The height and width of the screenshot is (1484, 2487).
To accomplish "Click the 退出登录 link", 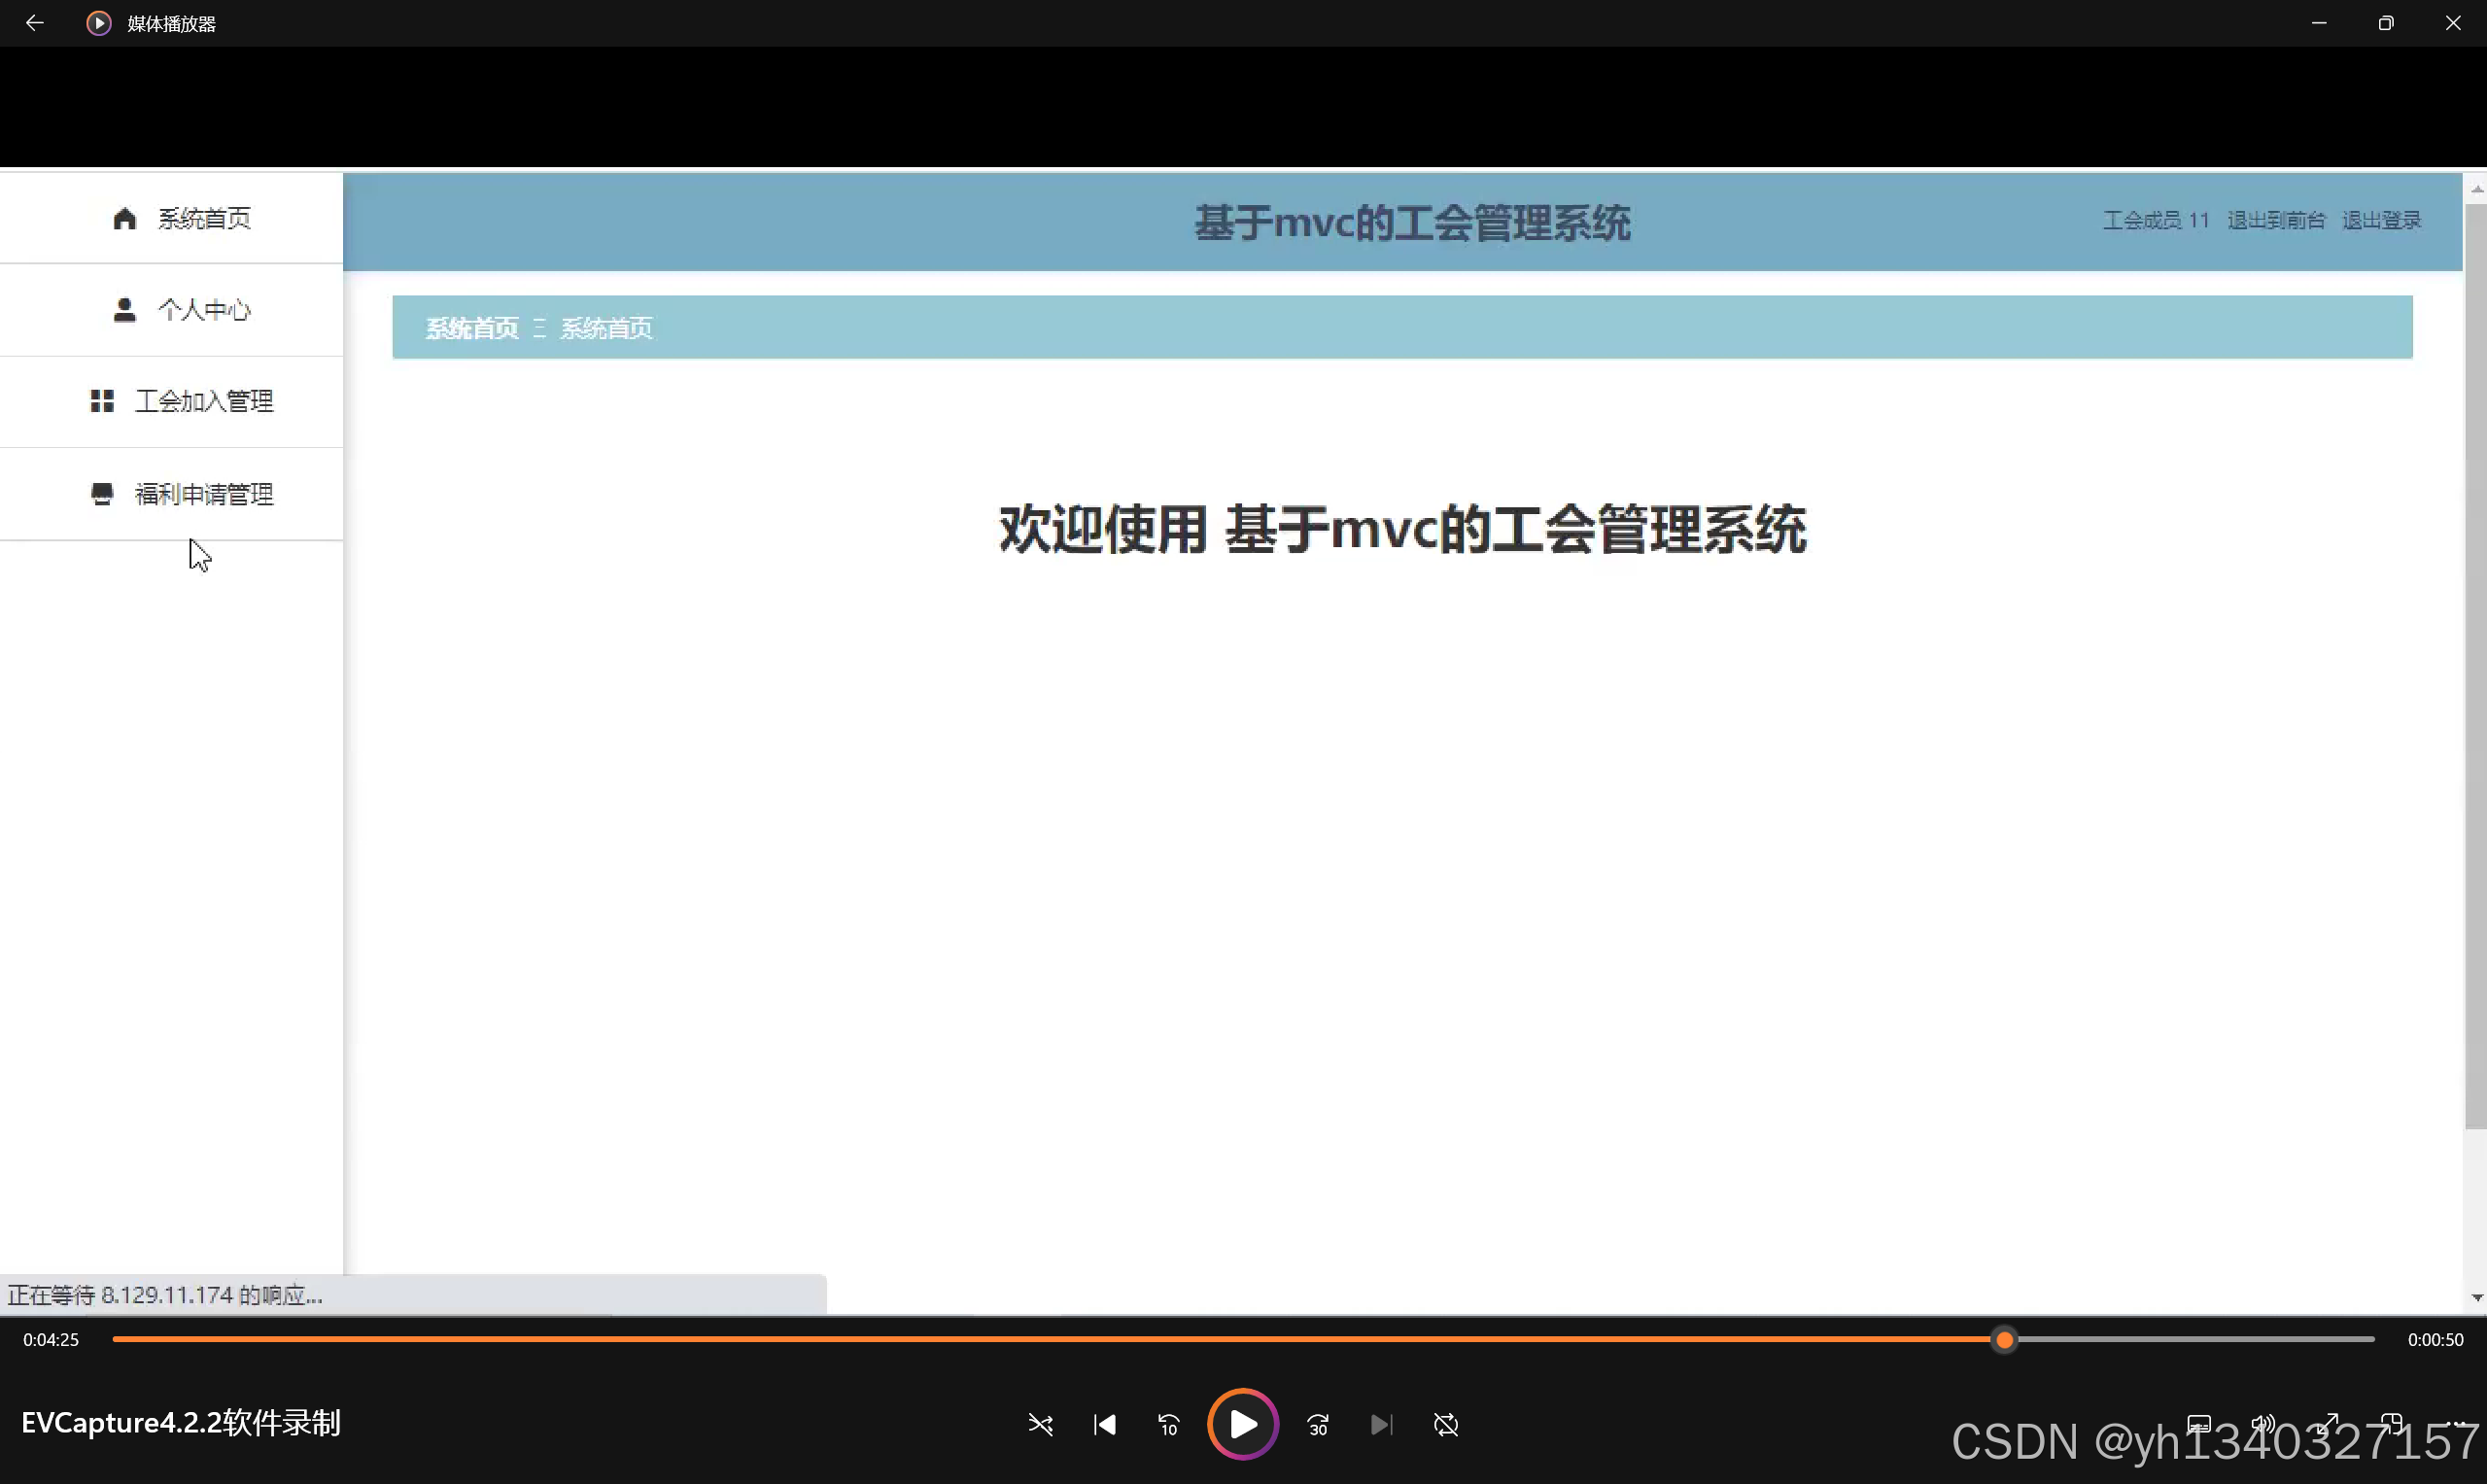I will 2381,220.
